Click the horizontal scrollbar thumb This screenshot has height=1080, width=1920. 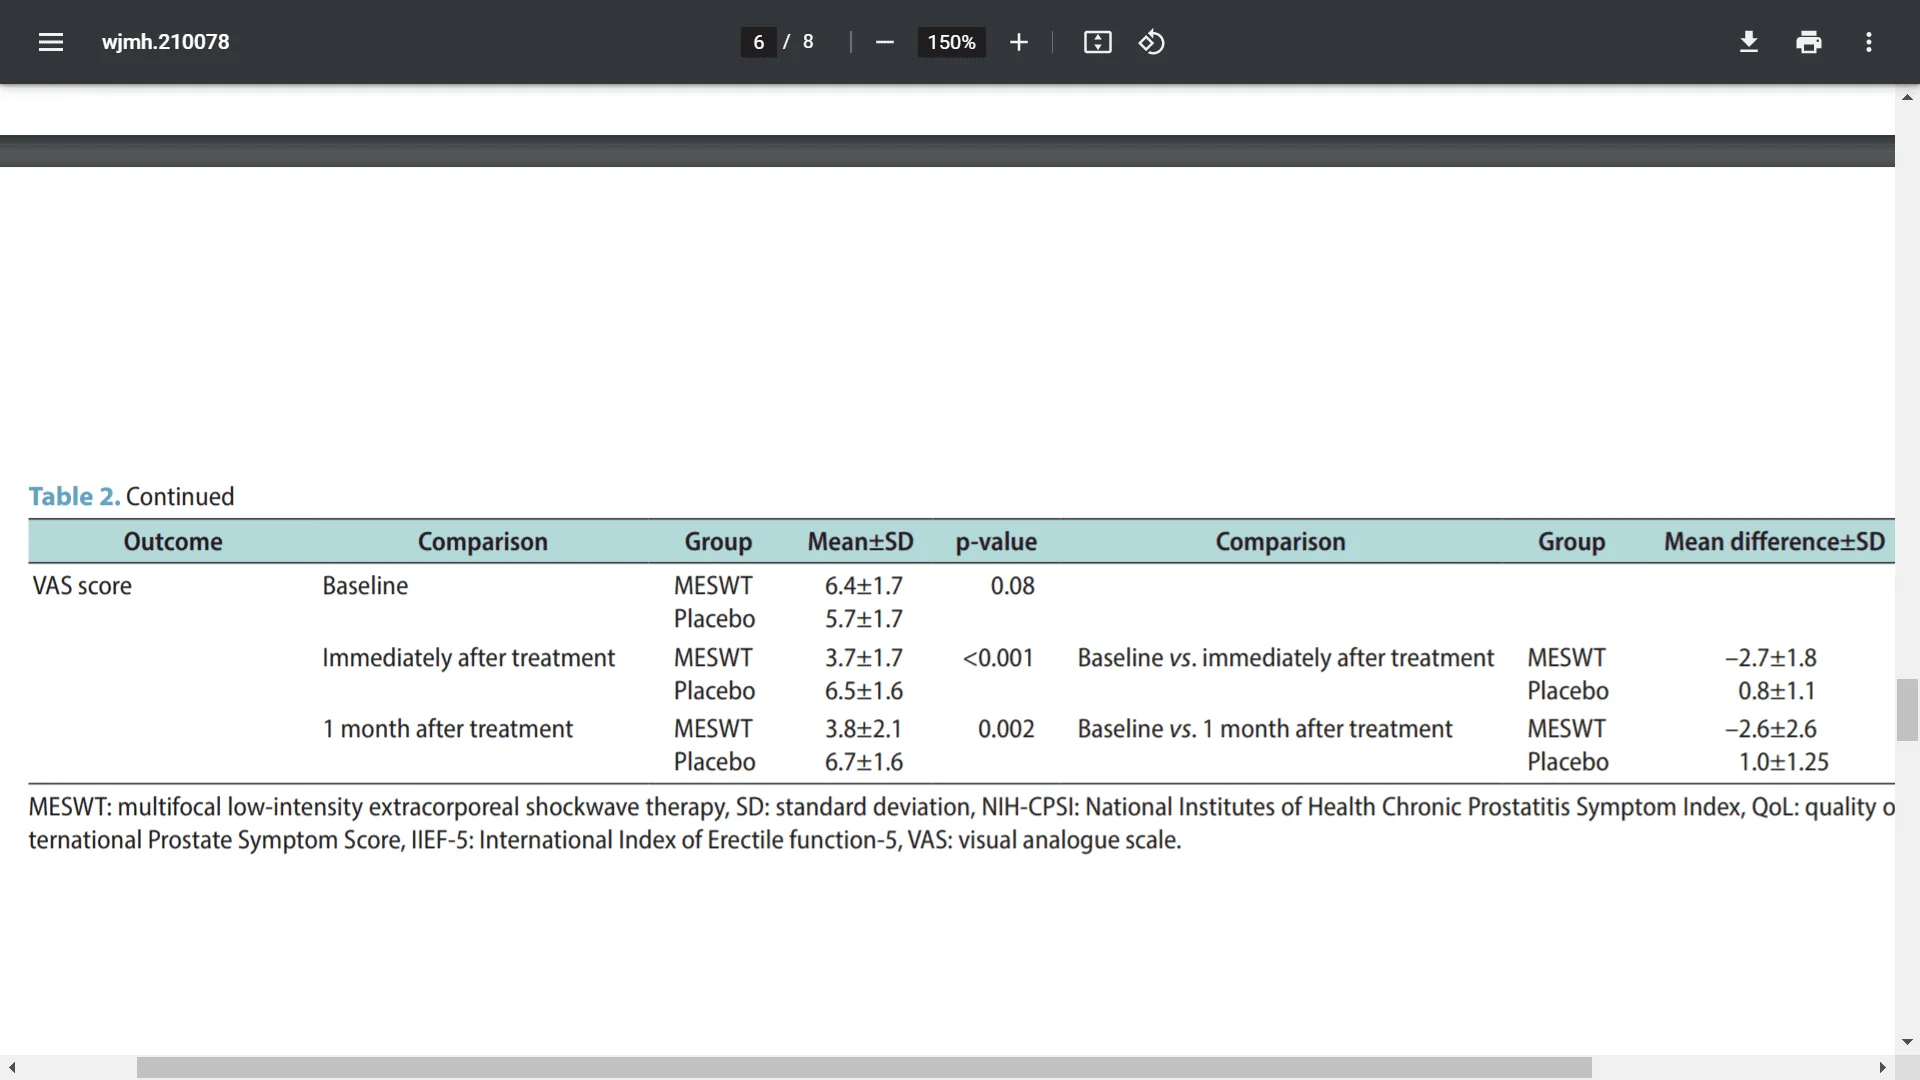[864, 1068]
